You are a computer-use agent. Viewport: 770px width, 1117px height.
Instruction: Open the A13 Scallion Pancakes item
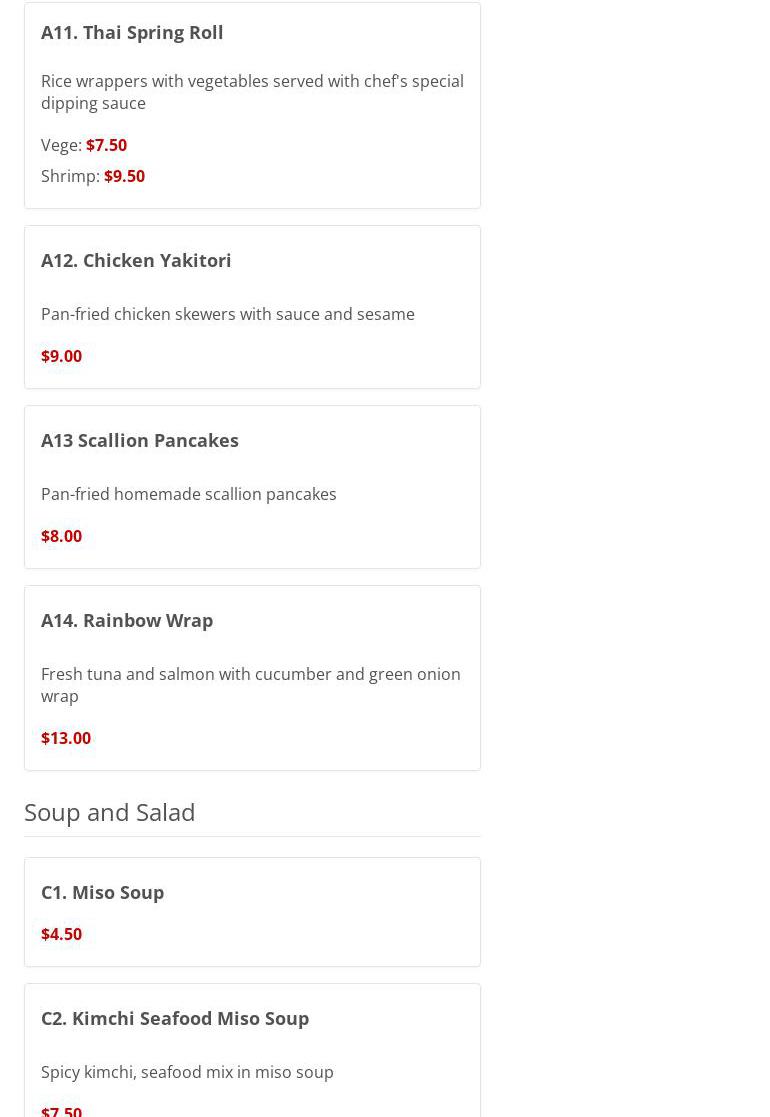tap(140, 441)
